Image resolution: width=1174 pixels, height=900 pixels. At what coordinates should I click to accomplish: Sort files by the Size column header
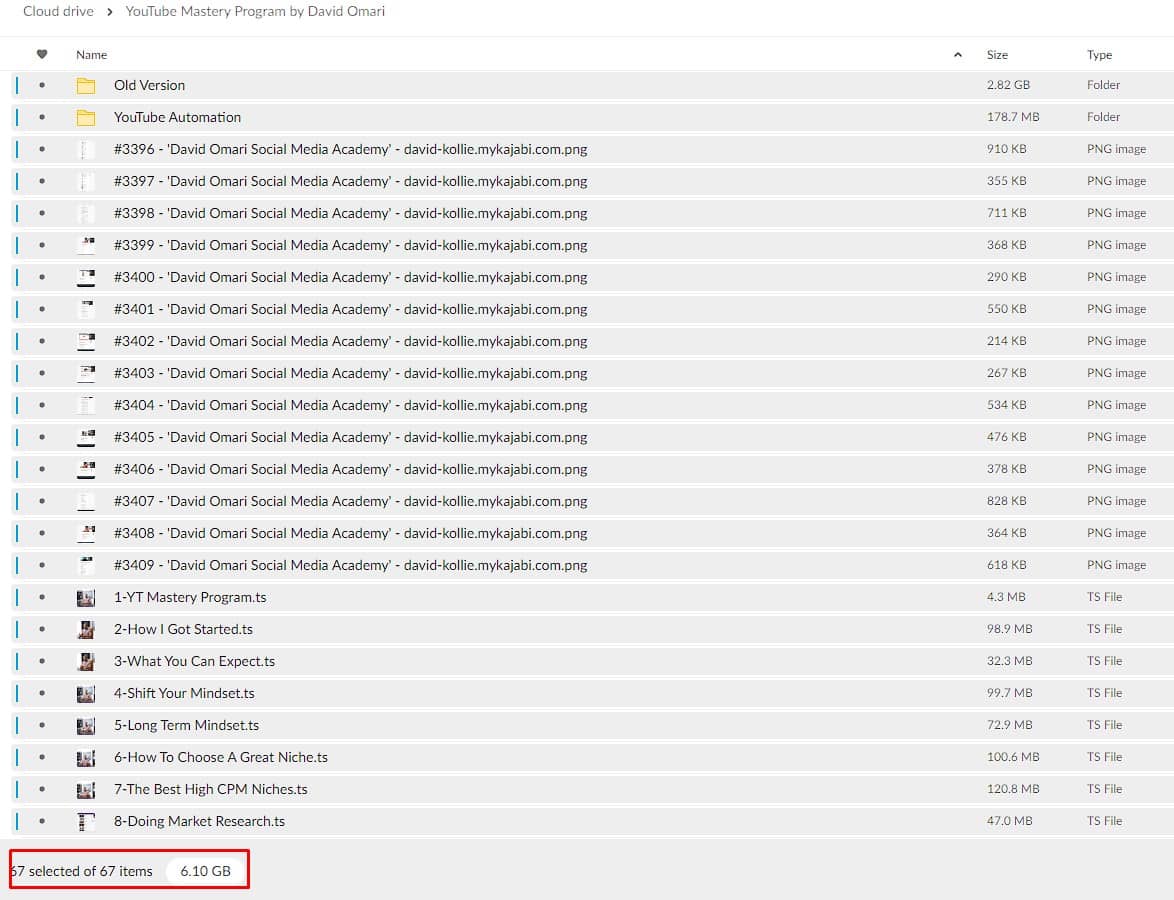pyautogui.click(x=997, y=54)
